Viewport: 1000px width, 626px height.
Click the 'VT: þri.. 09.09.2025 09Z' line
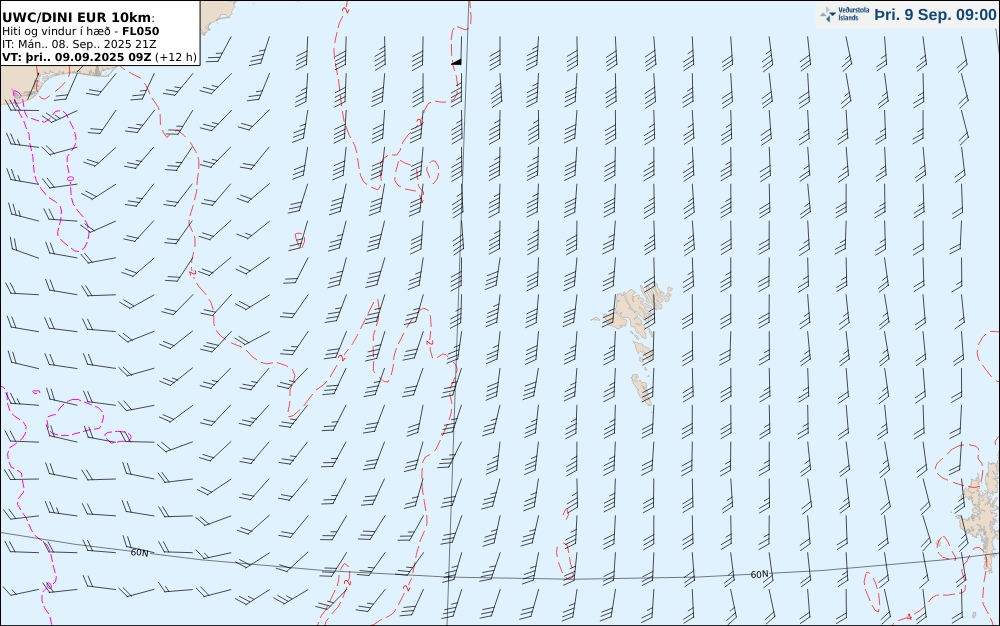99,57
